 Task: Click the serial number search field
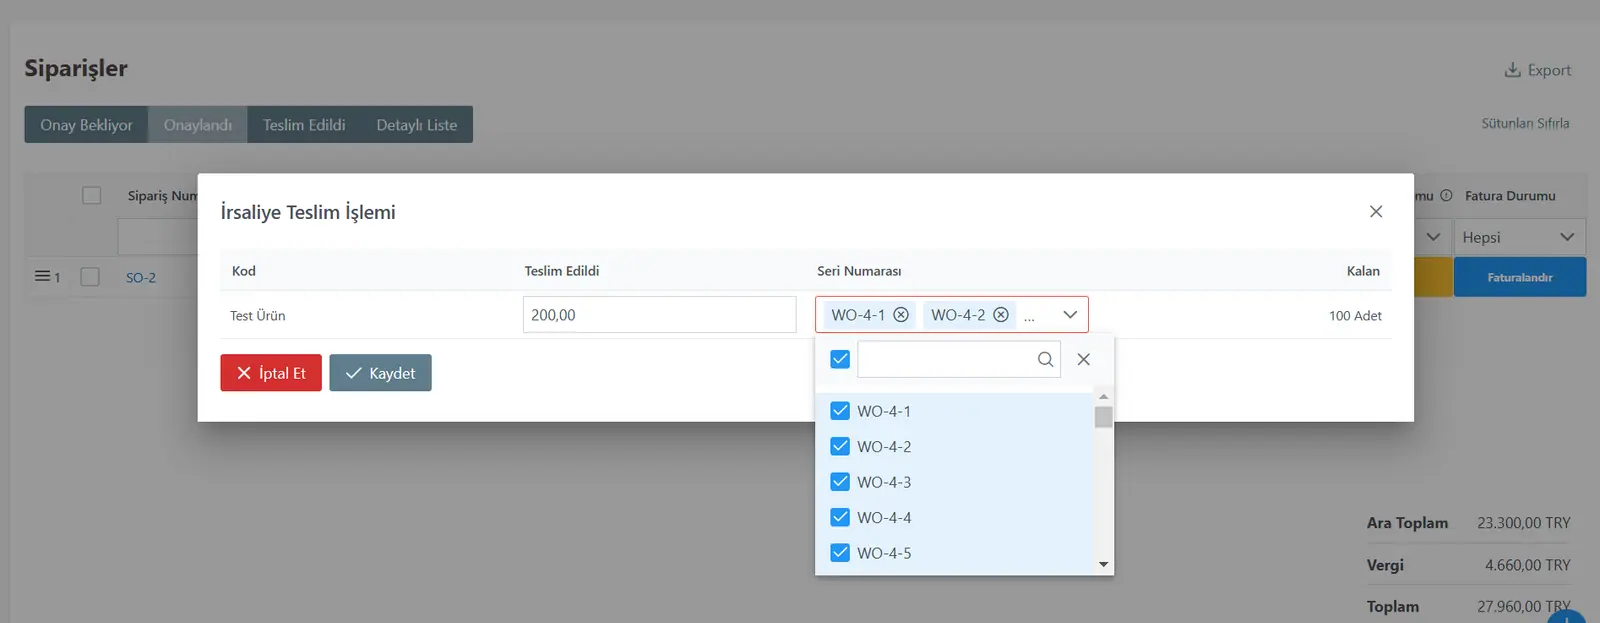tap(958, 359)
